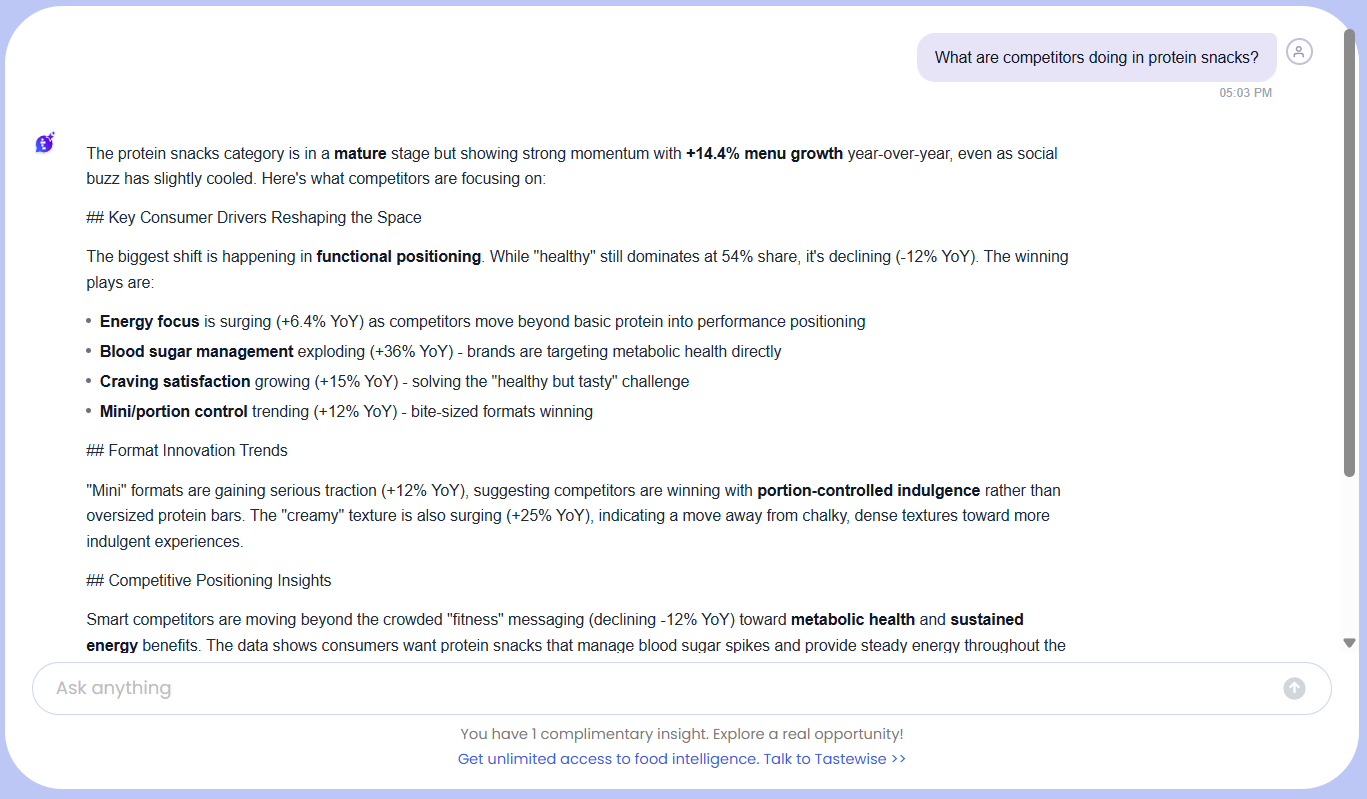Click the "Format Innovation Trends" heading
Image resolution: width=1367 pixels, height=799 pixels.
coord(187,450)
